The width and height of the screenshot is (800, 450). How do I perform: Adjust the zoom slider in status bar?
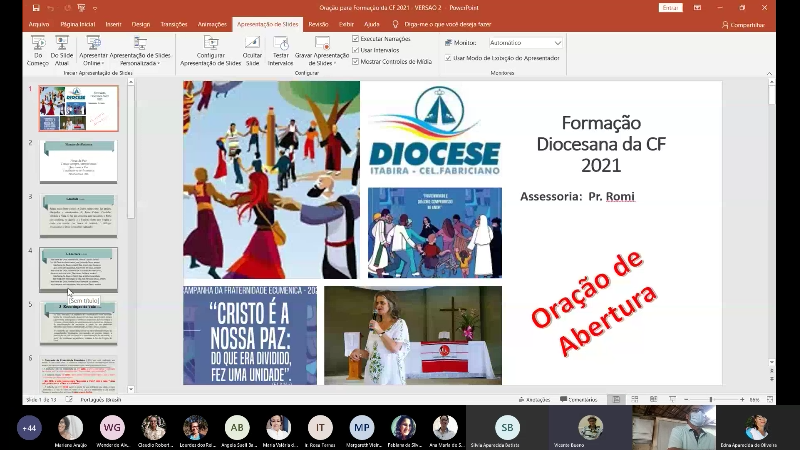tap(711, 399)
